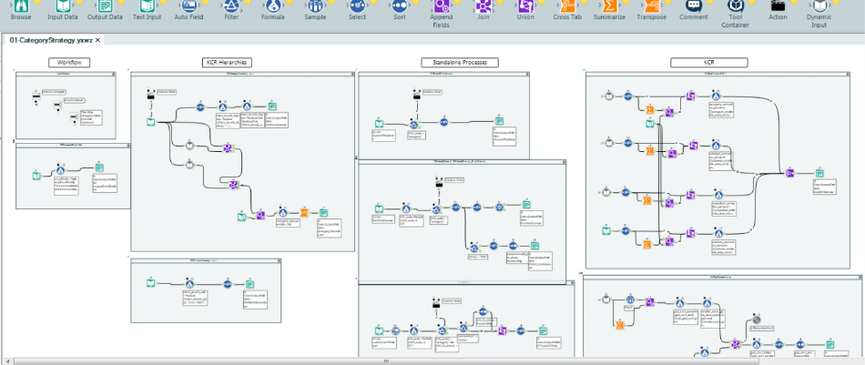Choose the Filter tool icon
Image resolution: width=865 pixels, height=365 pixels.
(x=231, y=7)
